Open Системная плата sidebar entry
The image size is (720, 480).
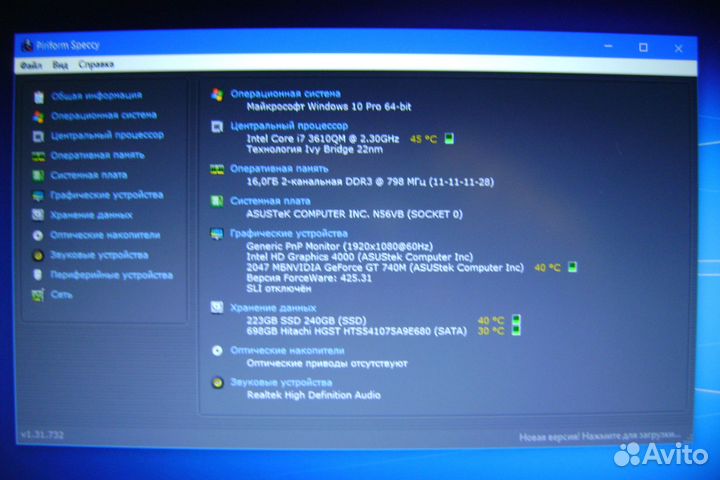[89, 175]
